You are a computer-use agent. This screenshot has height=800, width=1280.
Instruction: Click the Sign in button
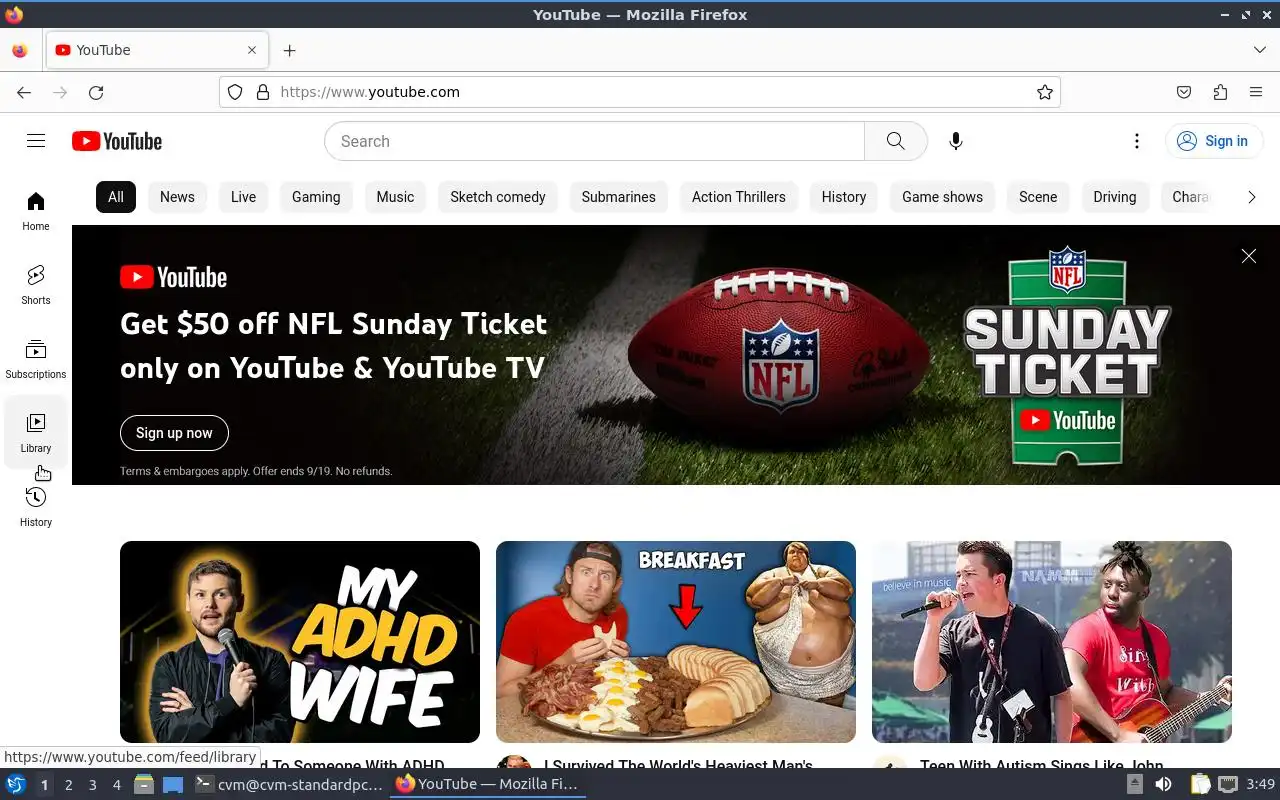click(x=1214, y=141)
